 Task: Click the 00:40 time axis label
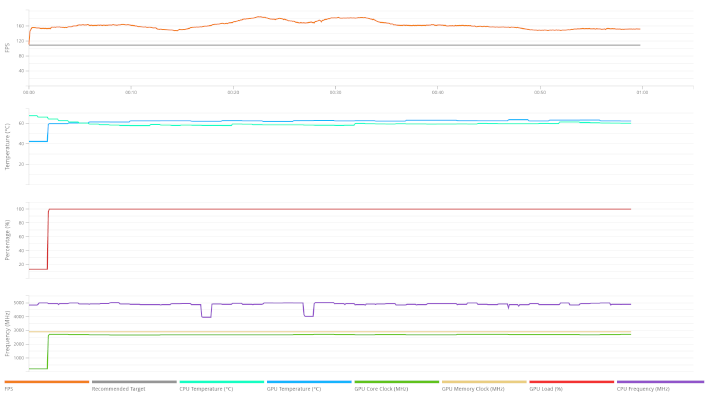(x=438, y=92)
